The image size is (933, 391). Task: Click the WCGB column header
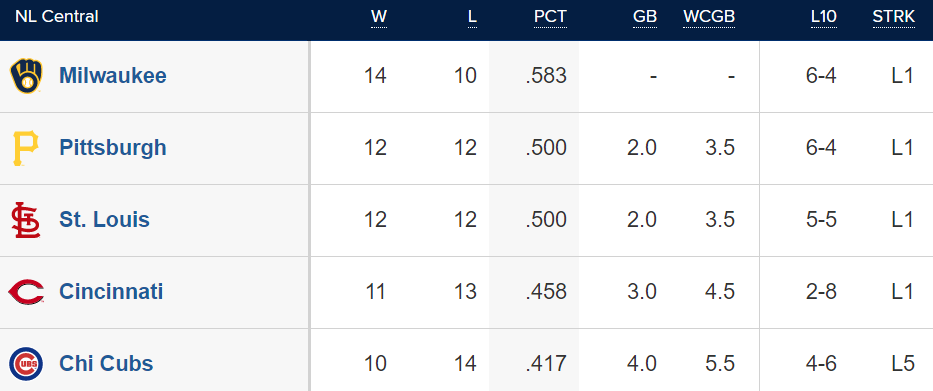[x=709, y=17]
